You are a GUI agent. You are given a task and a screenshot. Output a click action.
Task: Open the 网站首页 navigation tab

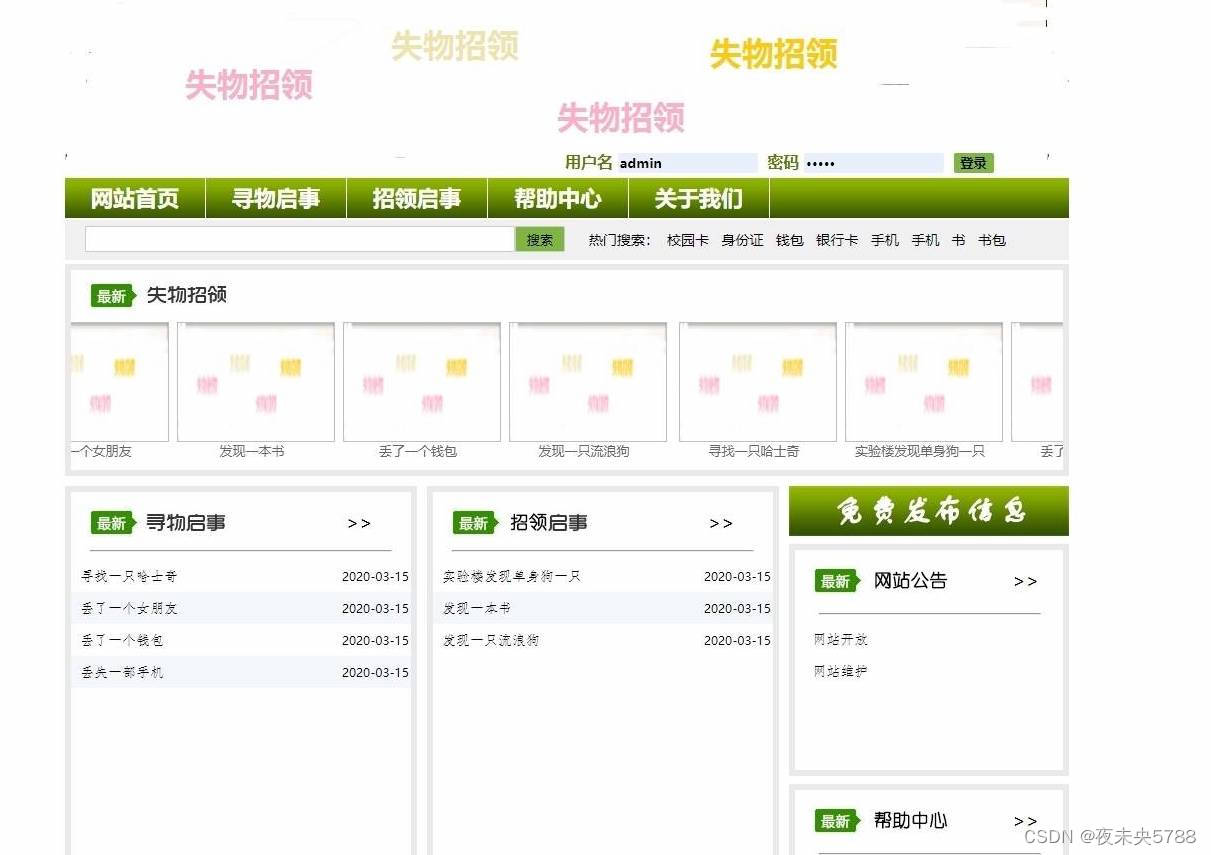pos(135,198)
